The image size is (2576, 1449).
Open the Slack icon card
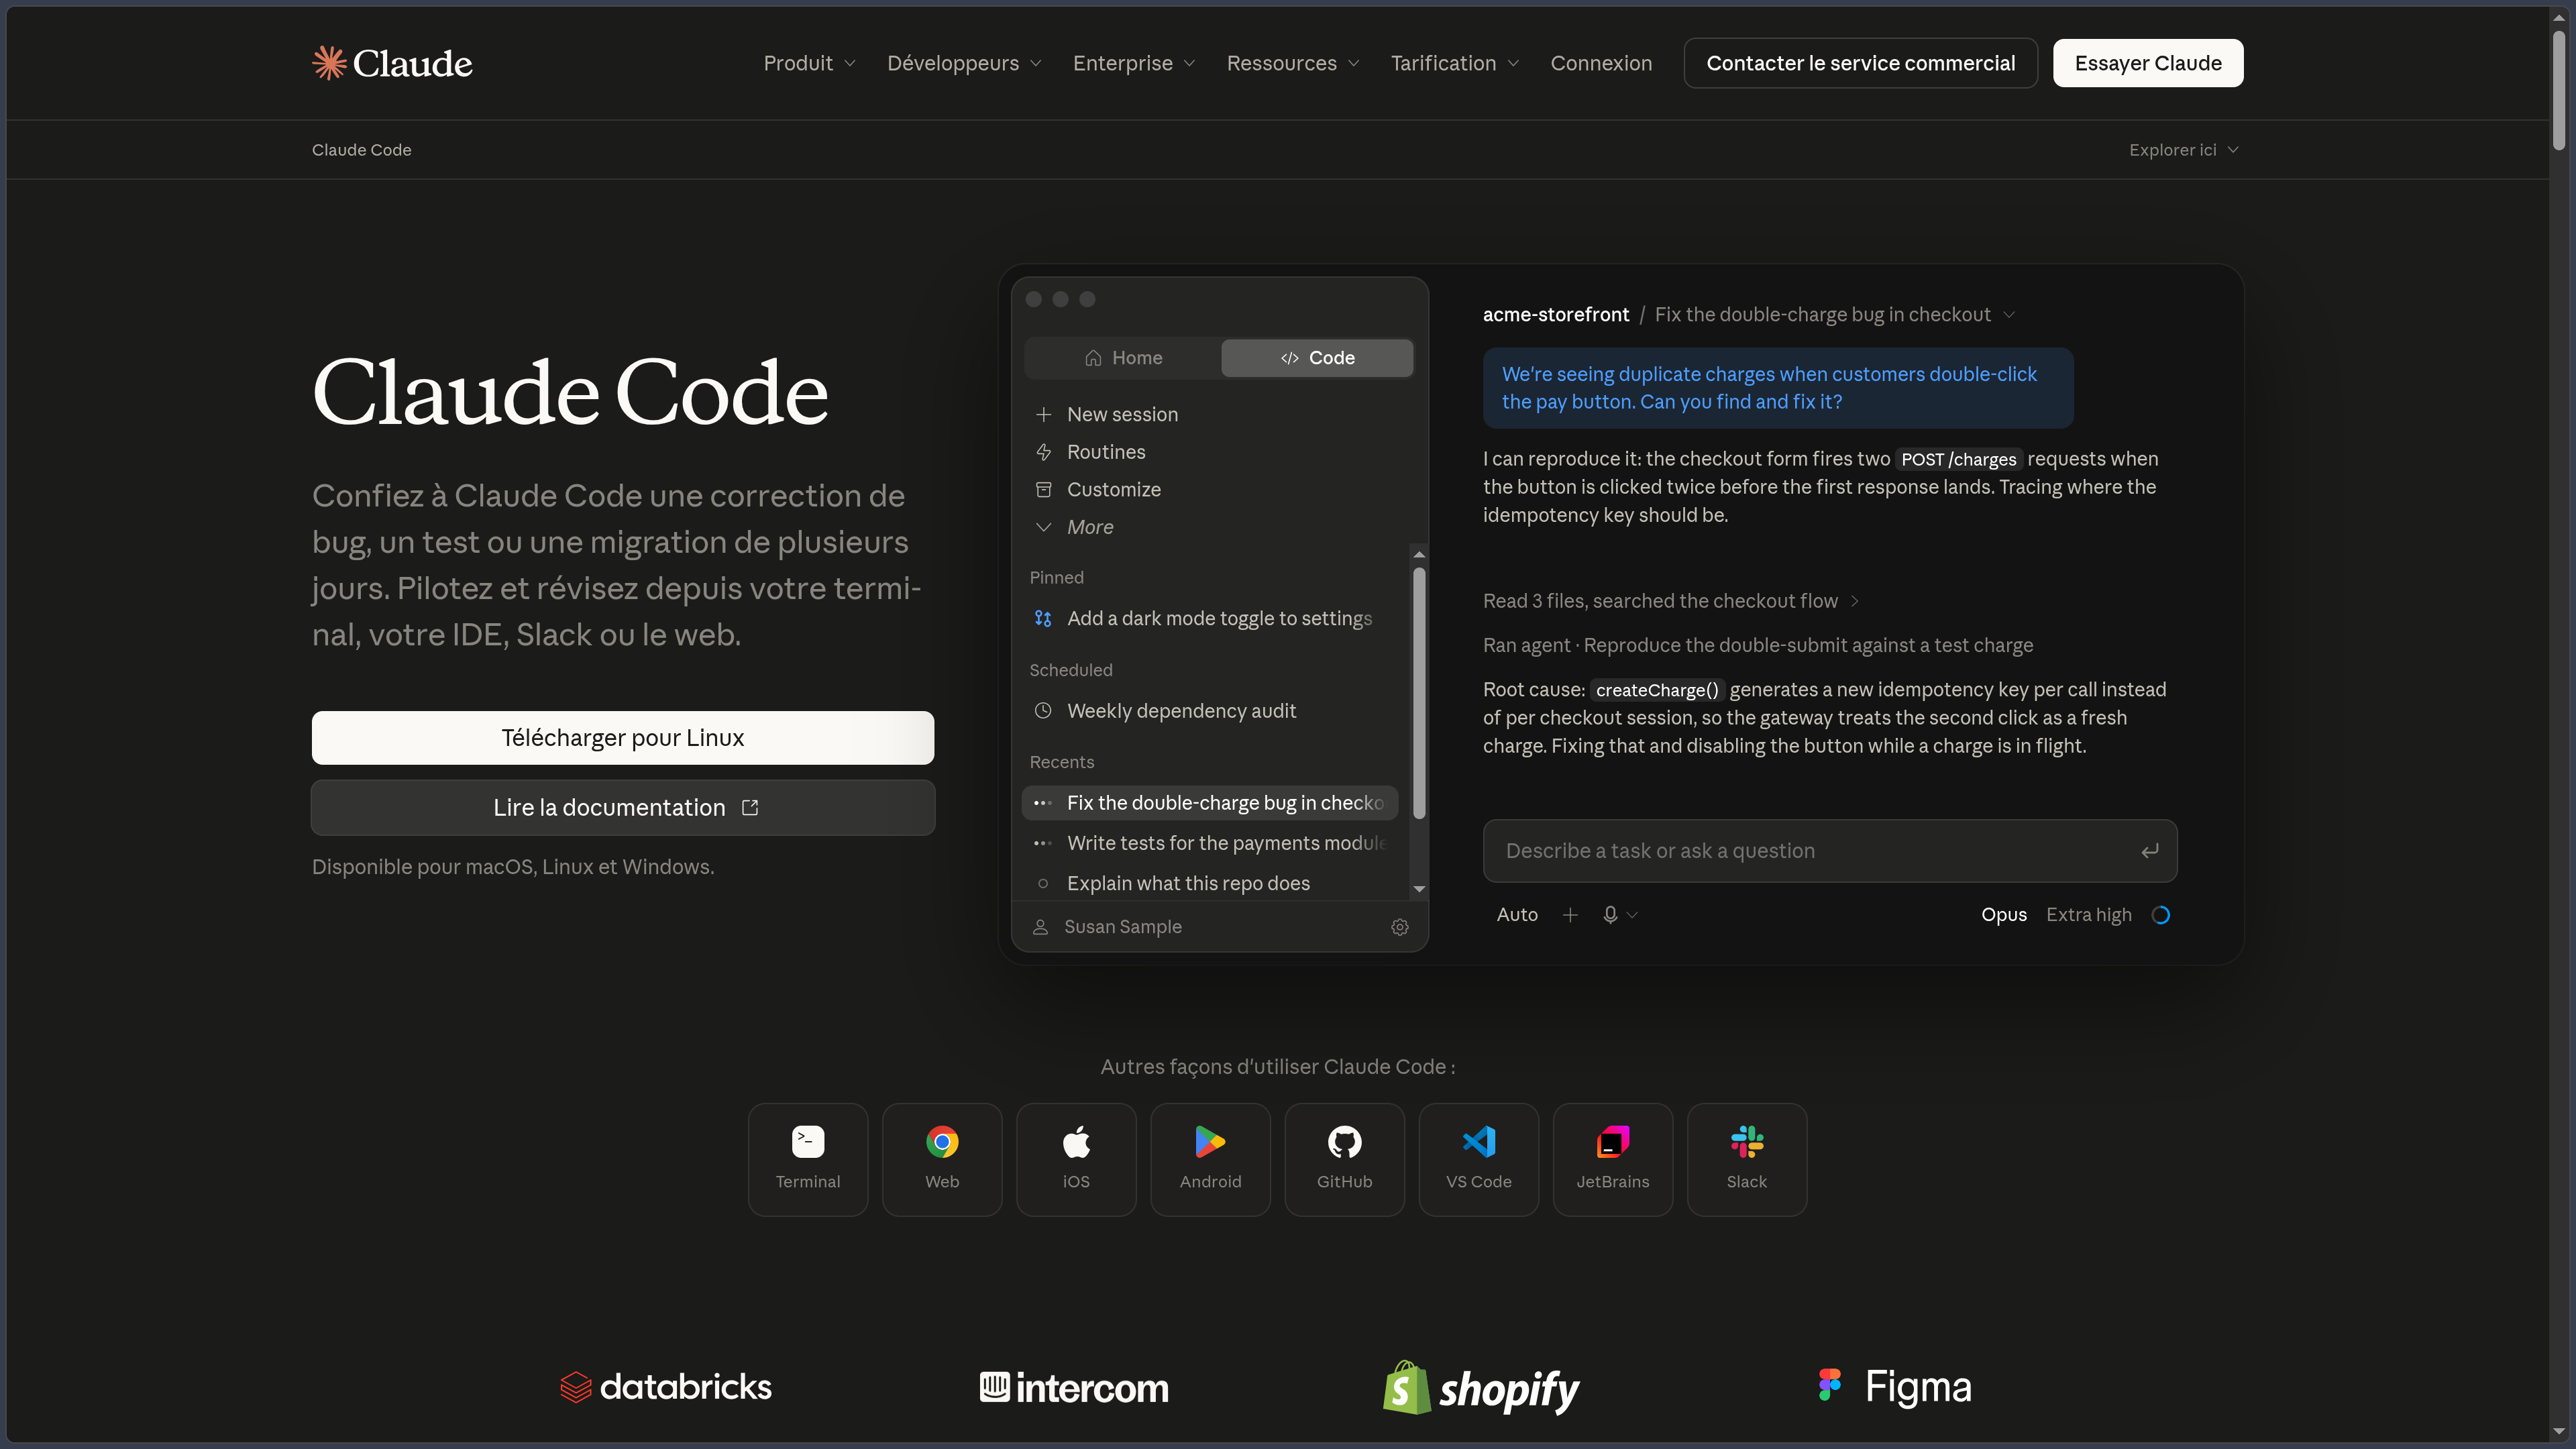coord(1746,1159)
